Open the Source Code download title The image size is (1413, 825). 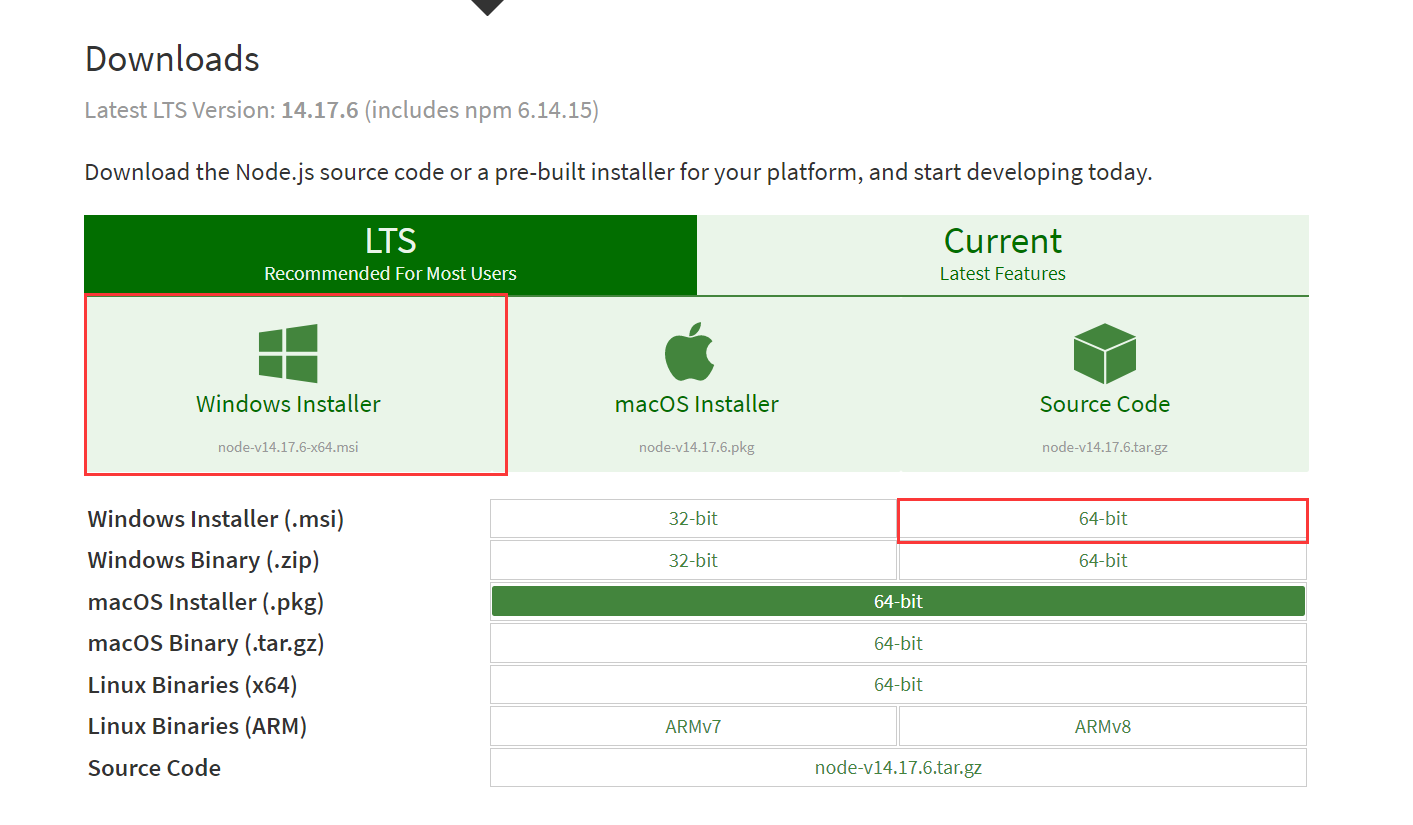click(1105, 404)
